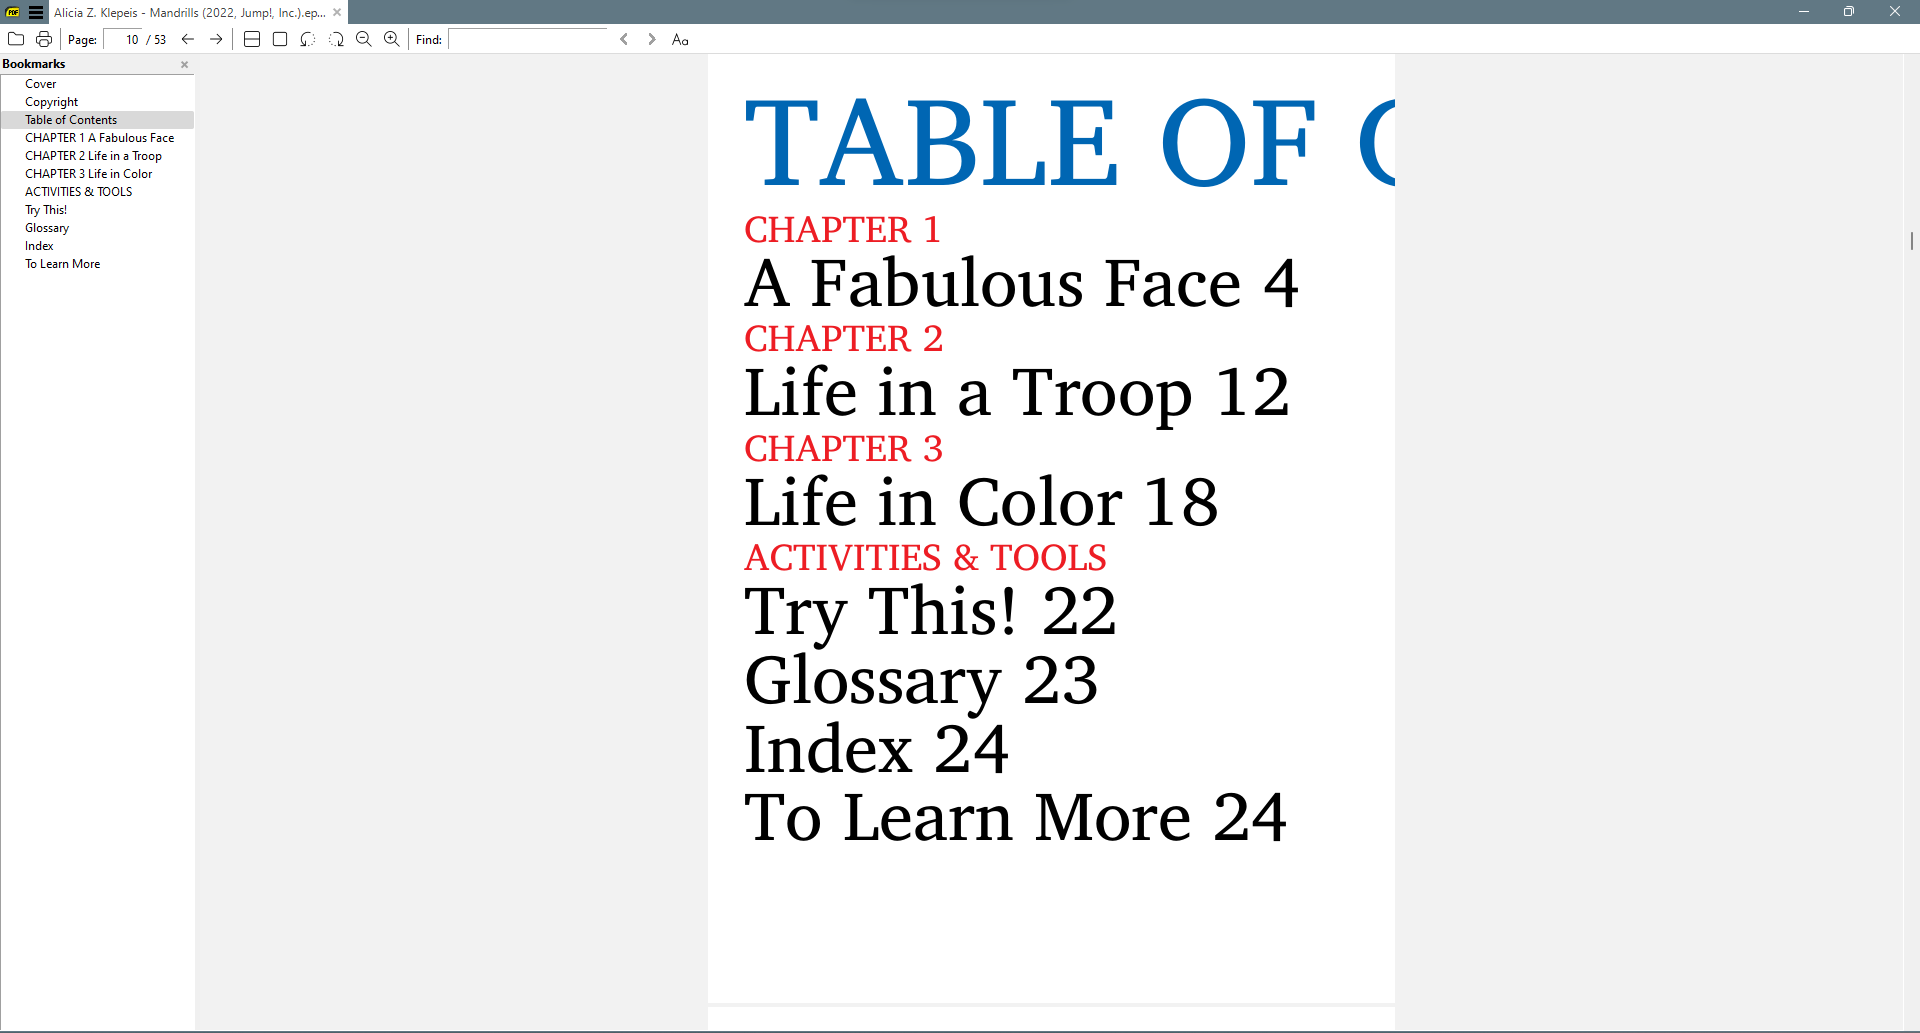1920x1033 pixels.
Task: Open the Glossary bookmark
Action: pos(47,227)
